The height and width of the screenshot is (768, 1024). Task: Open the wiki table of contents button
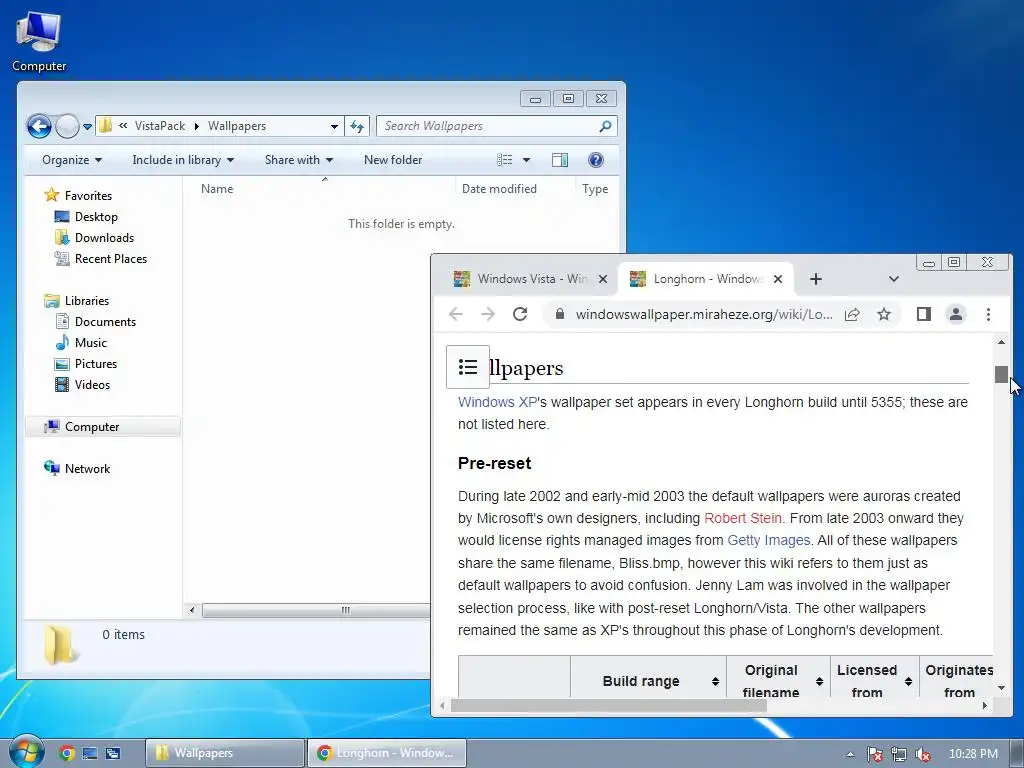(468, 367)
